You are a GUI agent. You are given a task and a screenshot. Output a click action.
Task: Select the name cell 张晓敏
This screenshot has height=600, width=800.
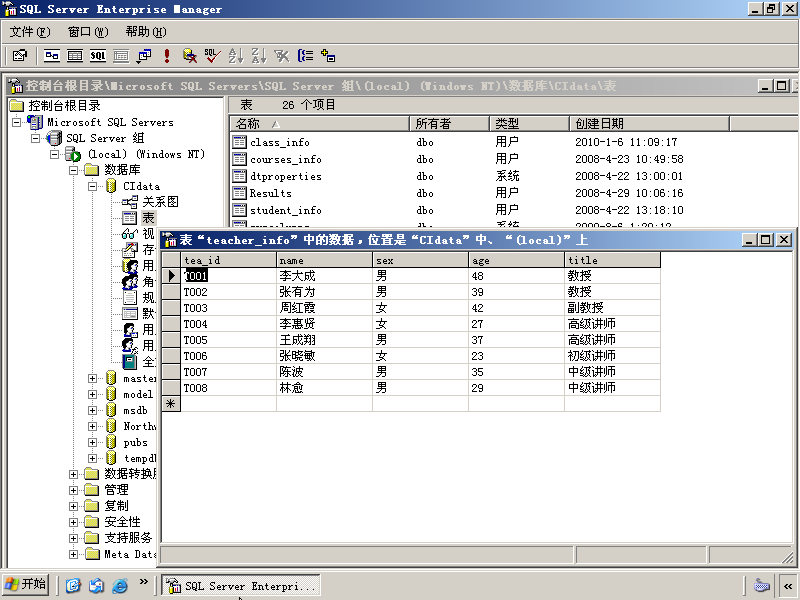point(324,356)
